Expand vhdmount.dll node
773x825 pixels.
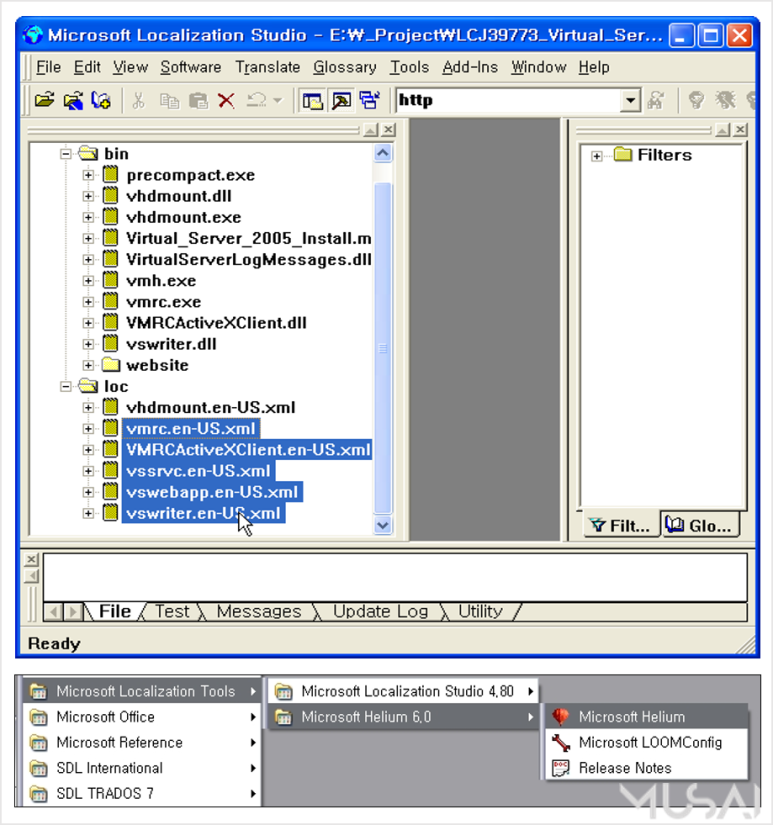click(88, 196)
